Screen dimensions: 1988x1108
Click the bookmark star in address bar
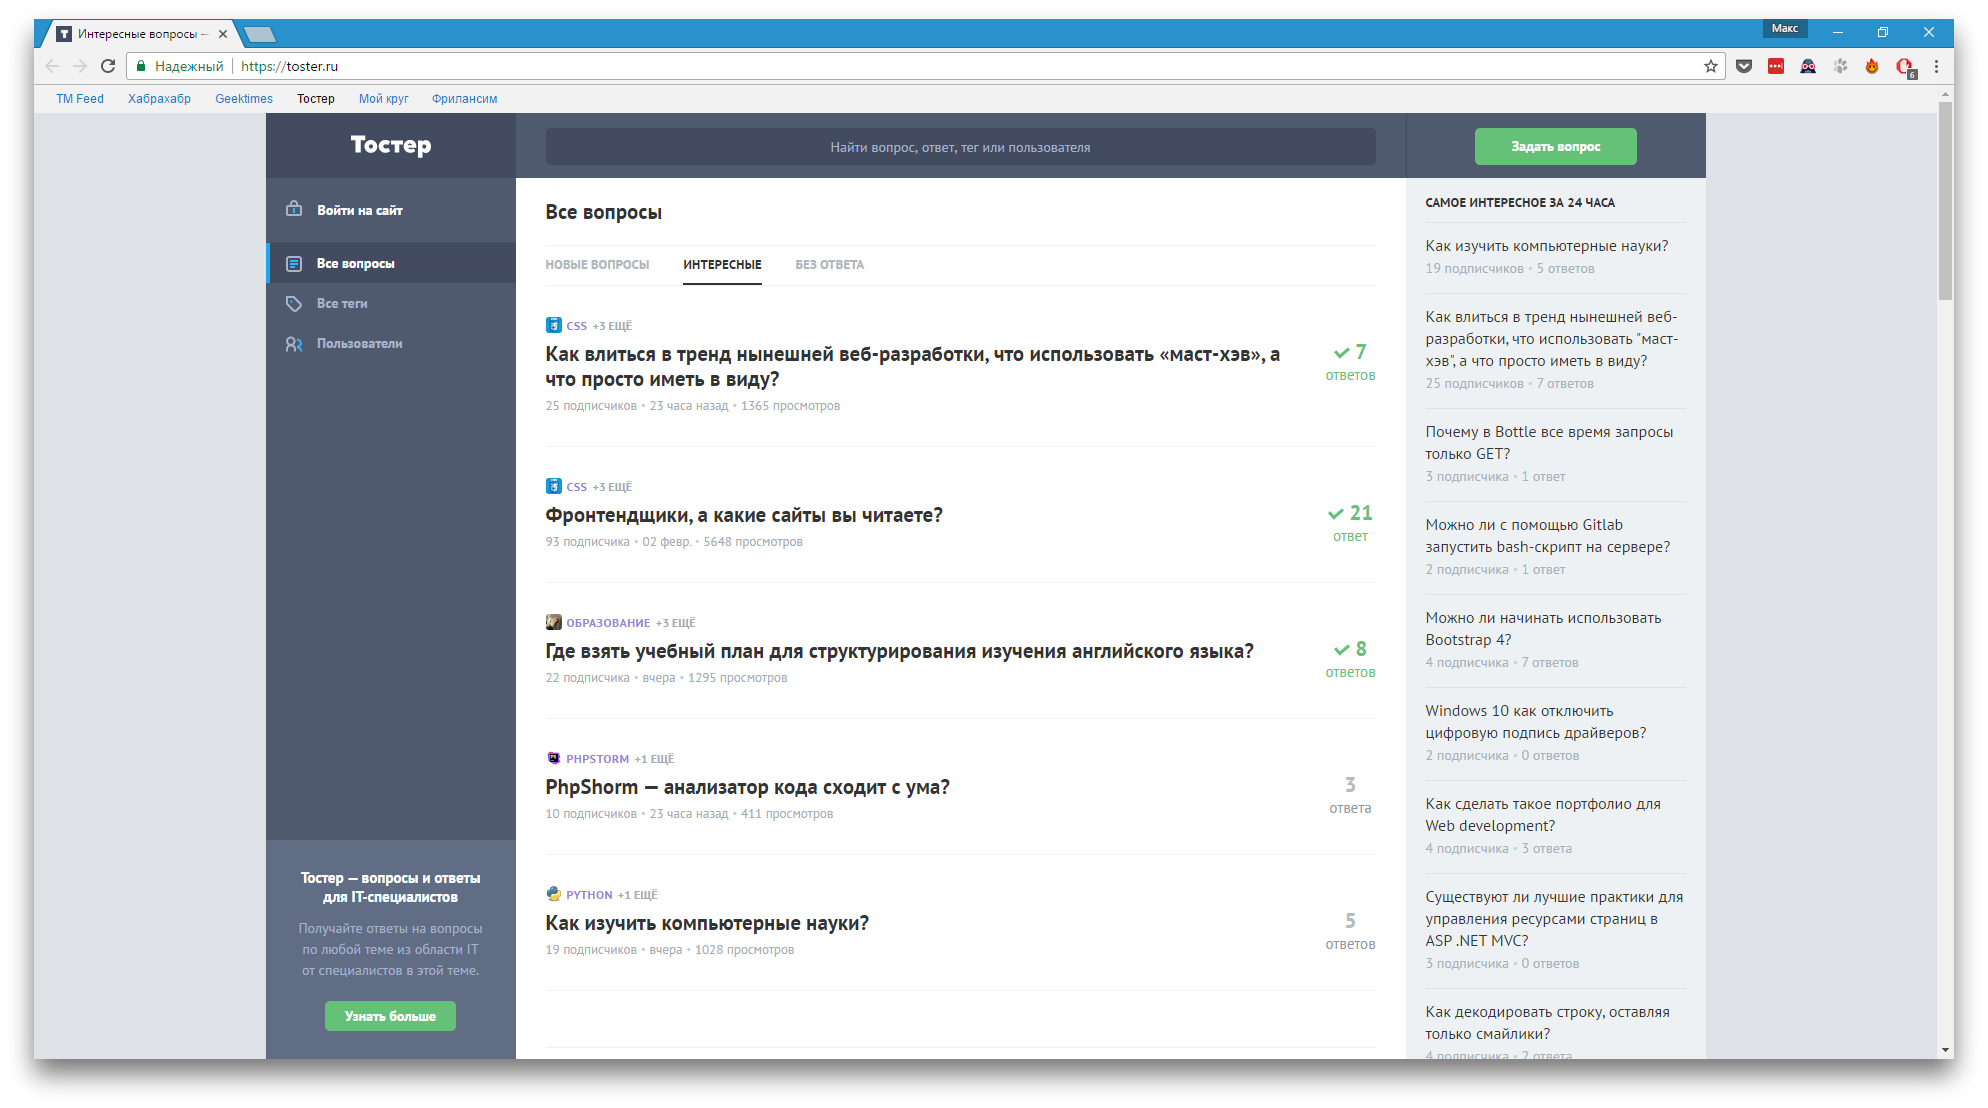1711,66
